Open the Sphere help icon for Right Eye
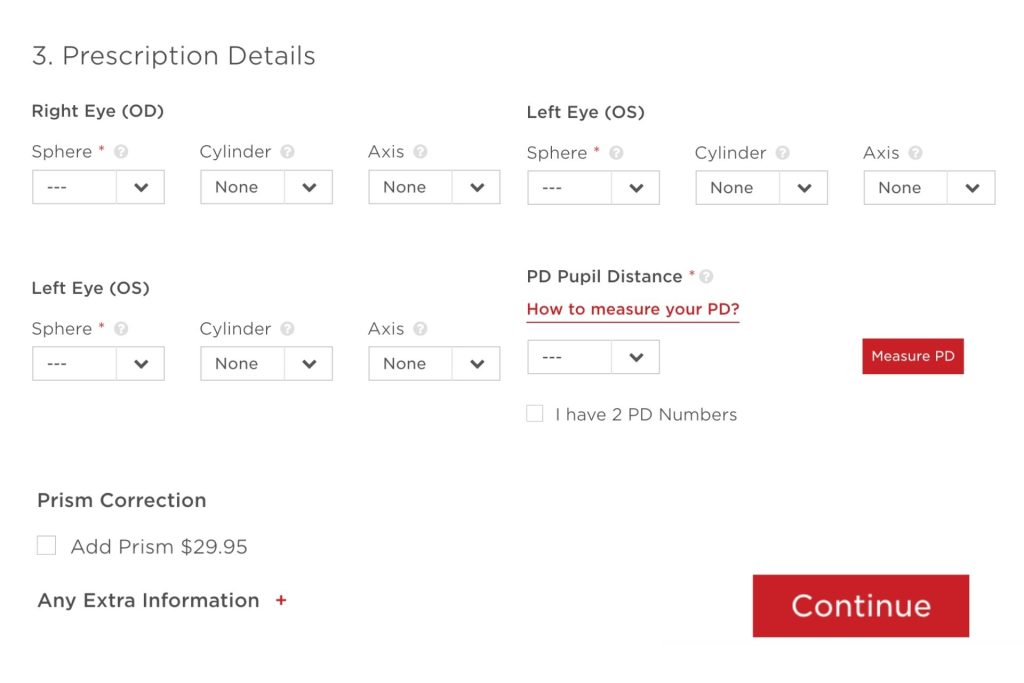The height and width of the screenshot is (683, 1024). pyautogui.click(x=121, y=151)
